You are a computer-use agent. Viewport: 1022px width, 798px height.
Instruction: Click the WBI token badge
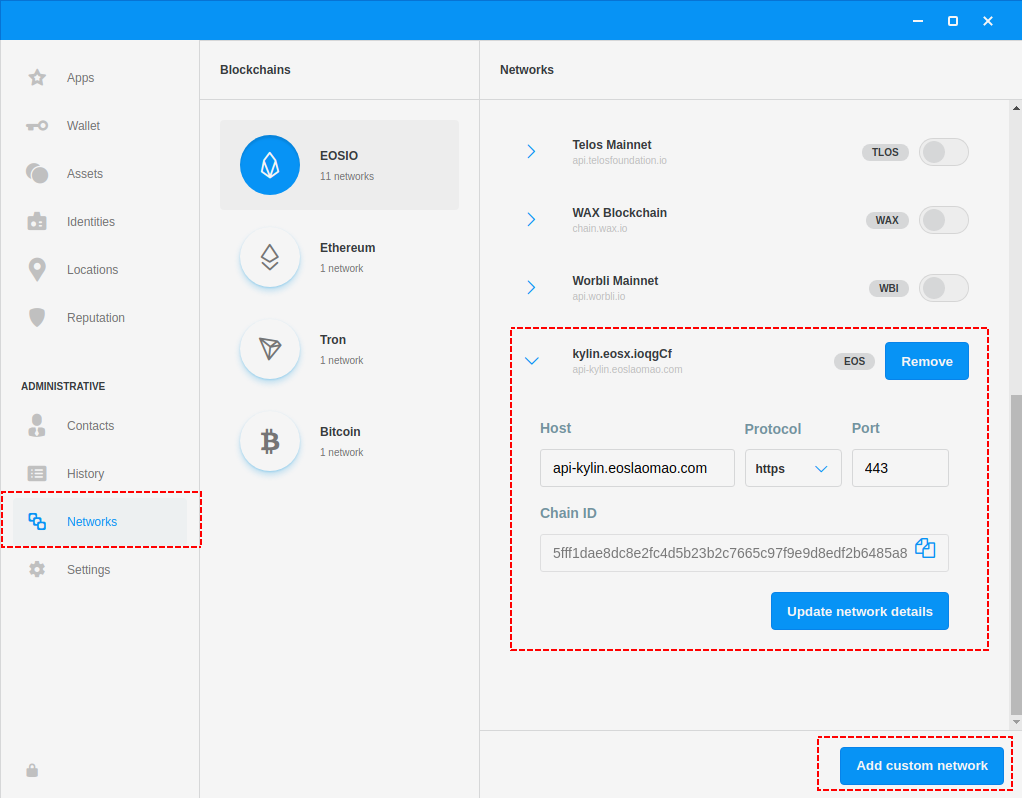888,288
